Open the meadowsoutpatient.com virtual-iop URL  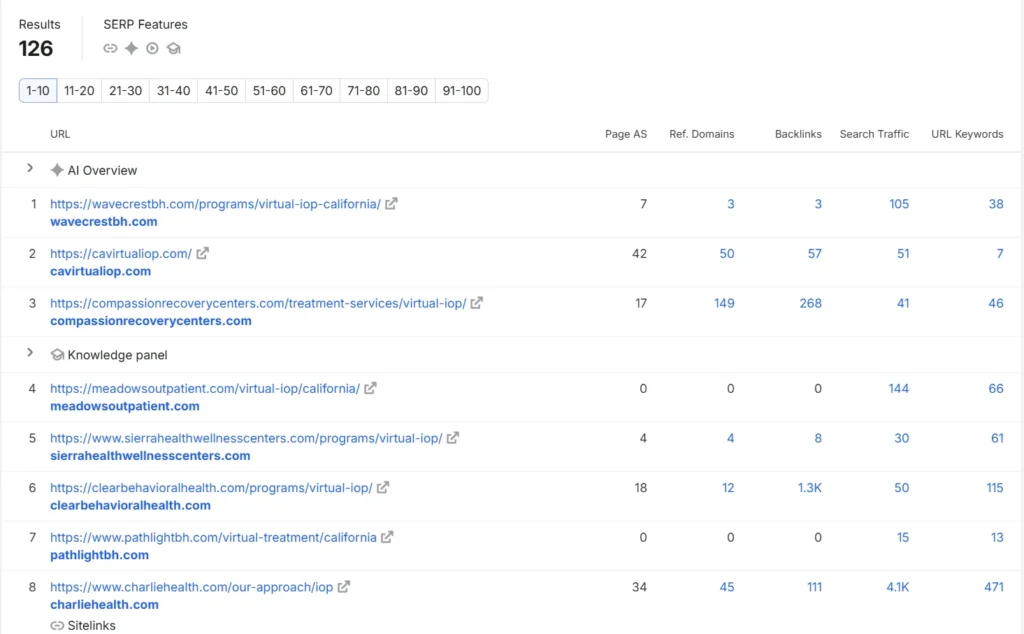pyautogui.click(x=205, y=388)
